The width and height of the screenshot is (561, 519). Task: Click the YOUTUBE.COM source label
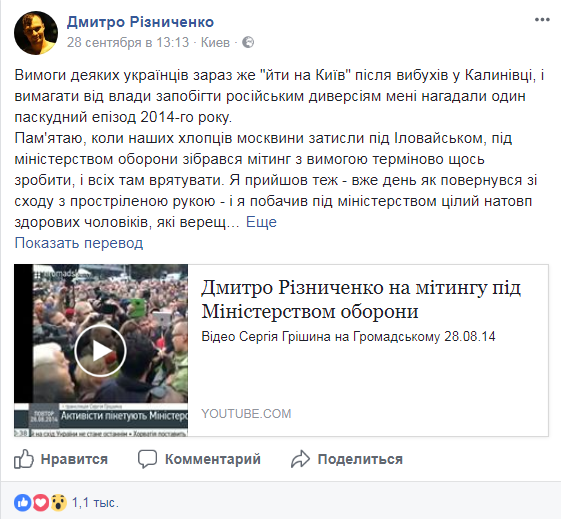[x=246, y=413]
